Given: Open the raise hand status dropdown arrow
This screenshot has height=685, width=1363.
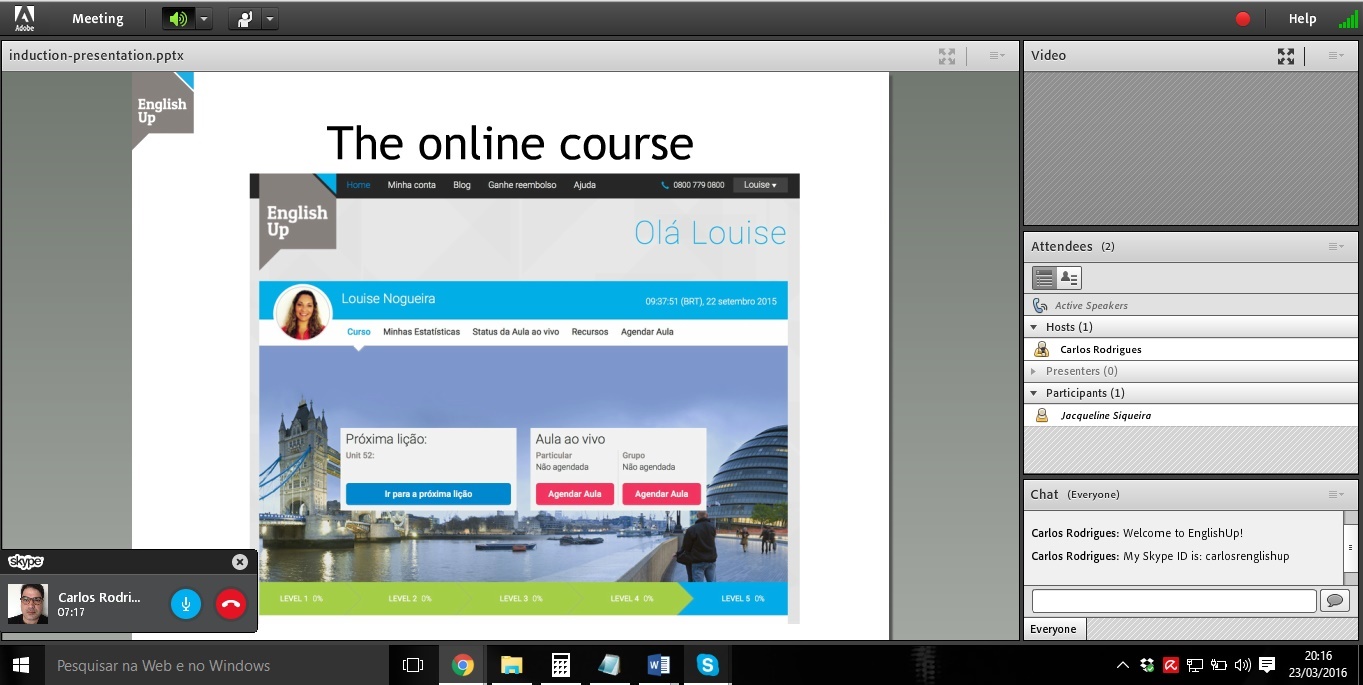Looking at the screenshot, I should (269, 19).
